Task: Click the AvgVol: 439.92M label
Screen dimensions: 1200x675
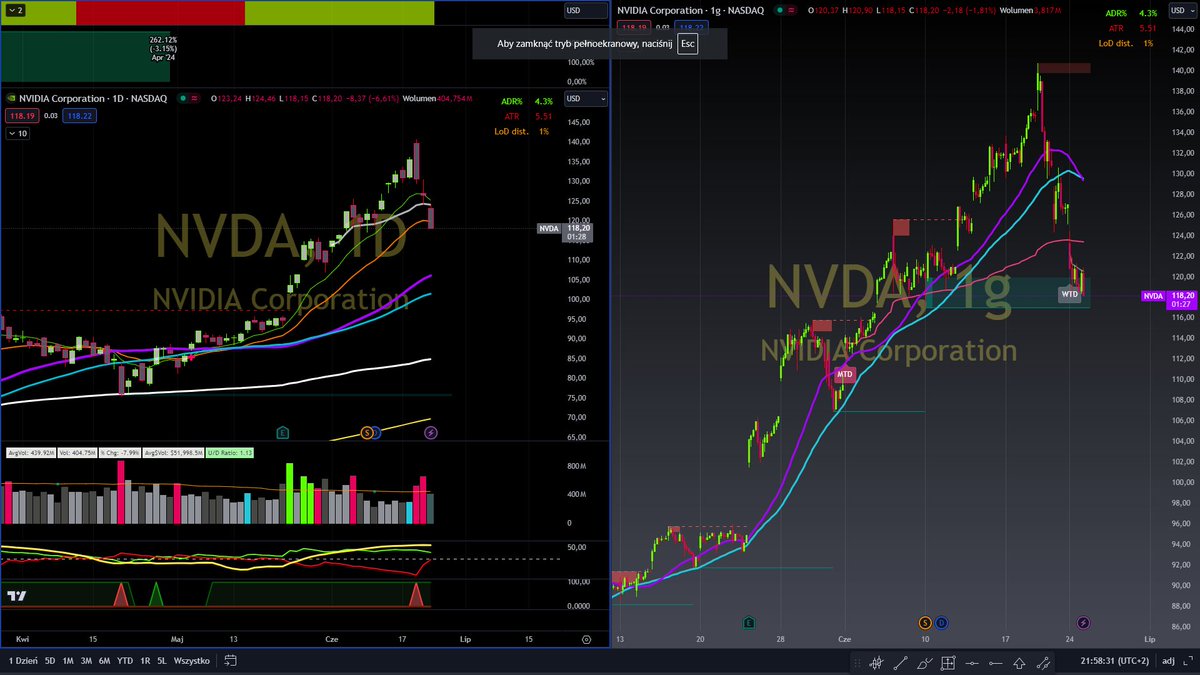Action: pos(31,453)
